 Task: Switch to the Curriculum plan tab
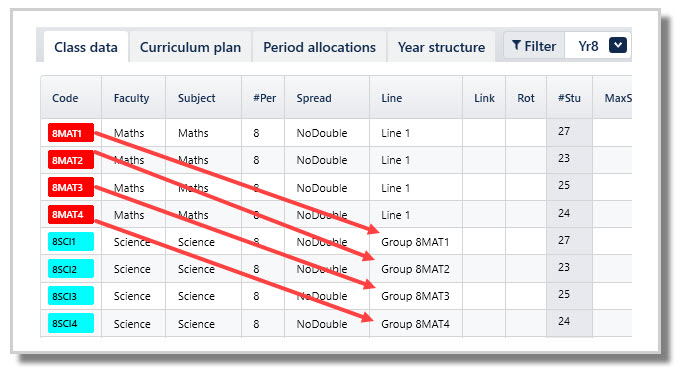191,47
